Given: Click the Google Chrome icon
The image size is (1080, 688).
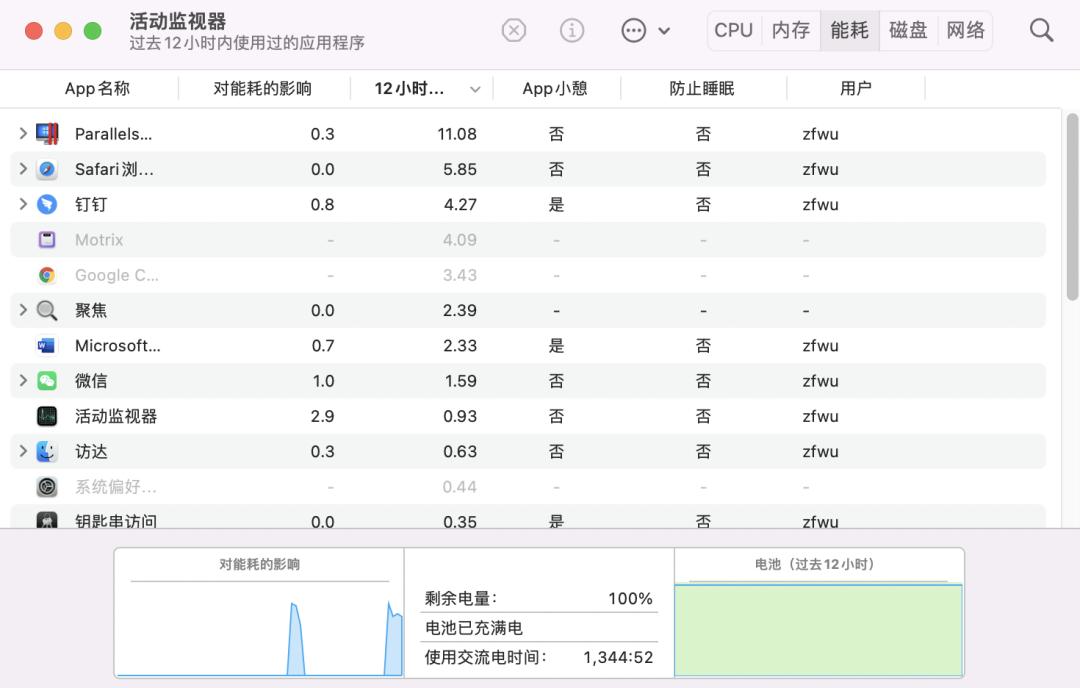Looking at the screenshot, I should pos(46,275).
